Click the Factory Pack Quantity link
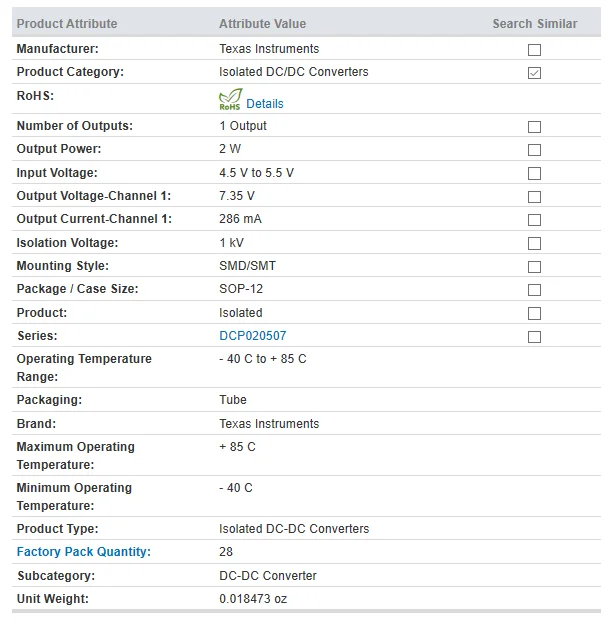The image size is (609, 623). pos(84,551)
